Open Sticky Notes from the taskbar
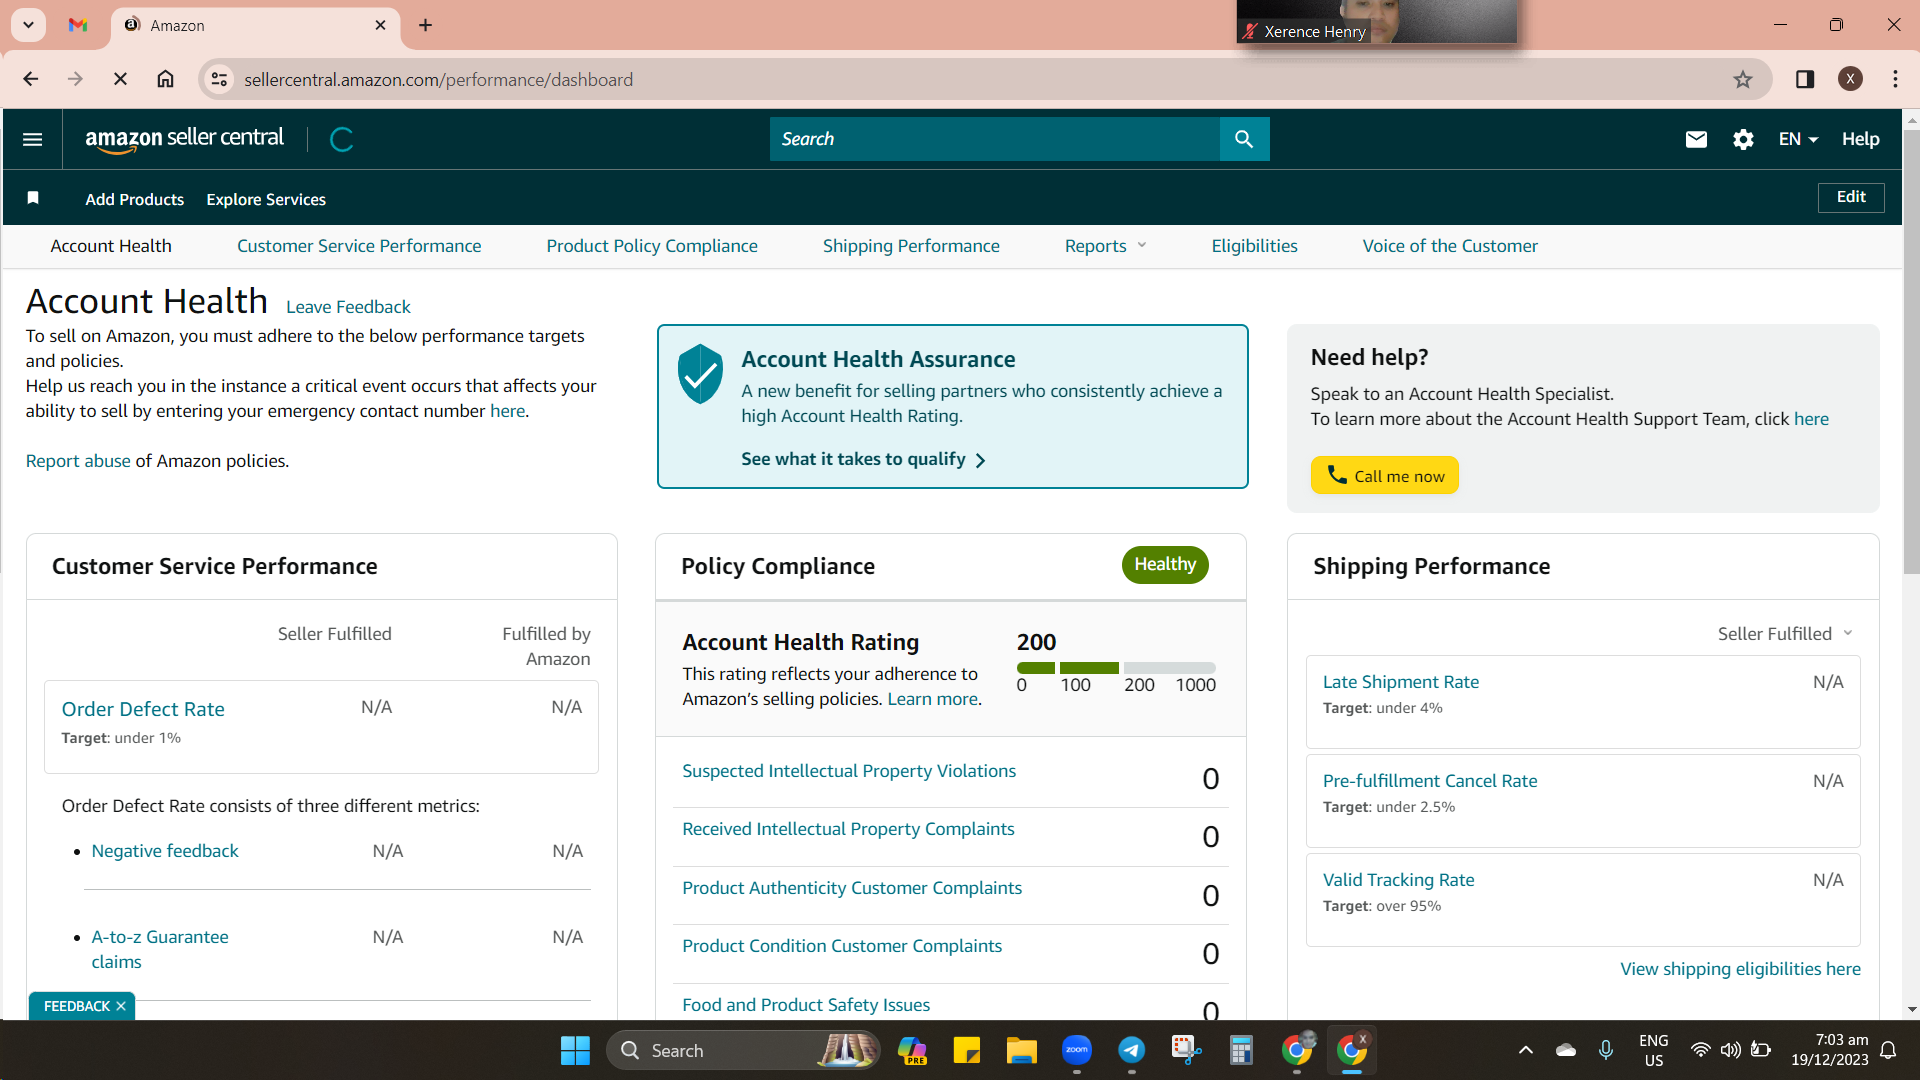Viewport: 1920px width, 1080px height. tap(967, 1050)
